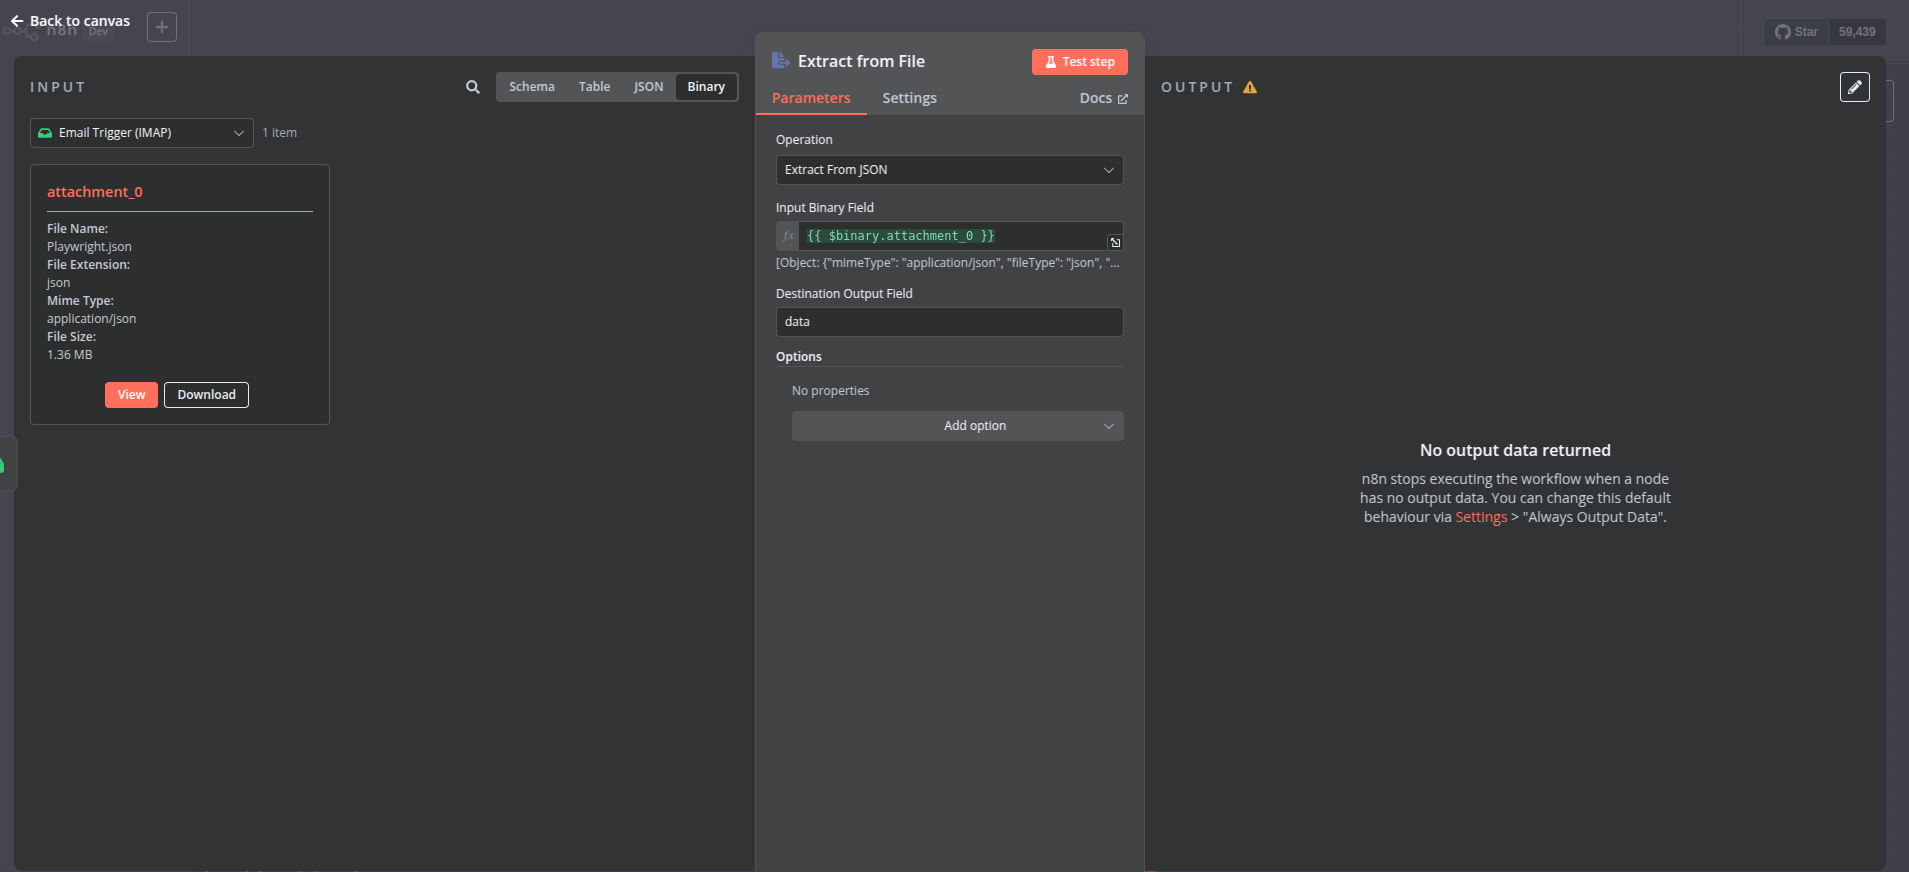Switch input view to Table
Image resolution: width=1909 pixels, height=872 pixels.
[594, 87]
